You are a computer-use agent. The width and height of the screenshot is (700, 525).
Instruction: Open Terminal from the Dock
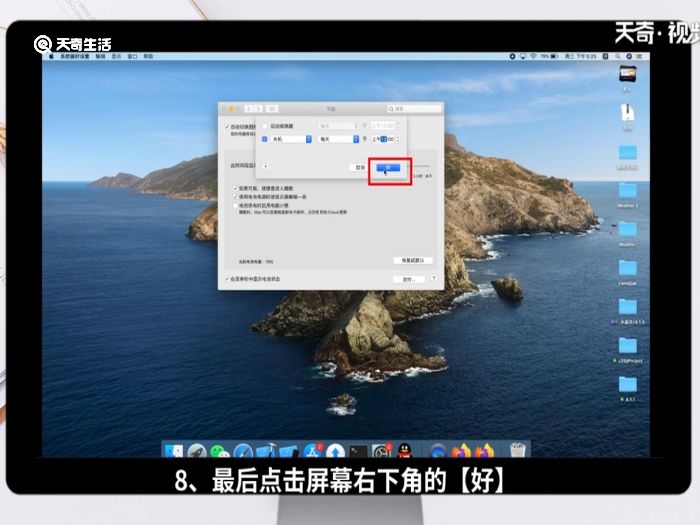click(358, 451)
